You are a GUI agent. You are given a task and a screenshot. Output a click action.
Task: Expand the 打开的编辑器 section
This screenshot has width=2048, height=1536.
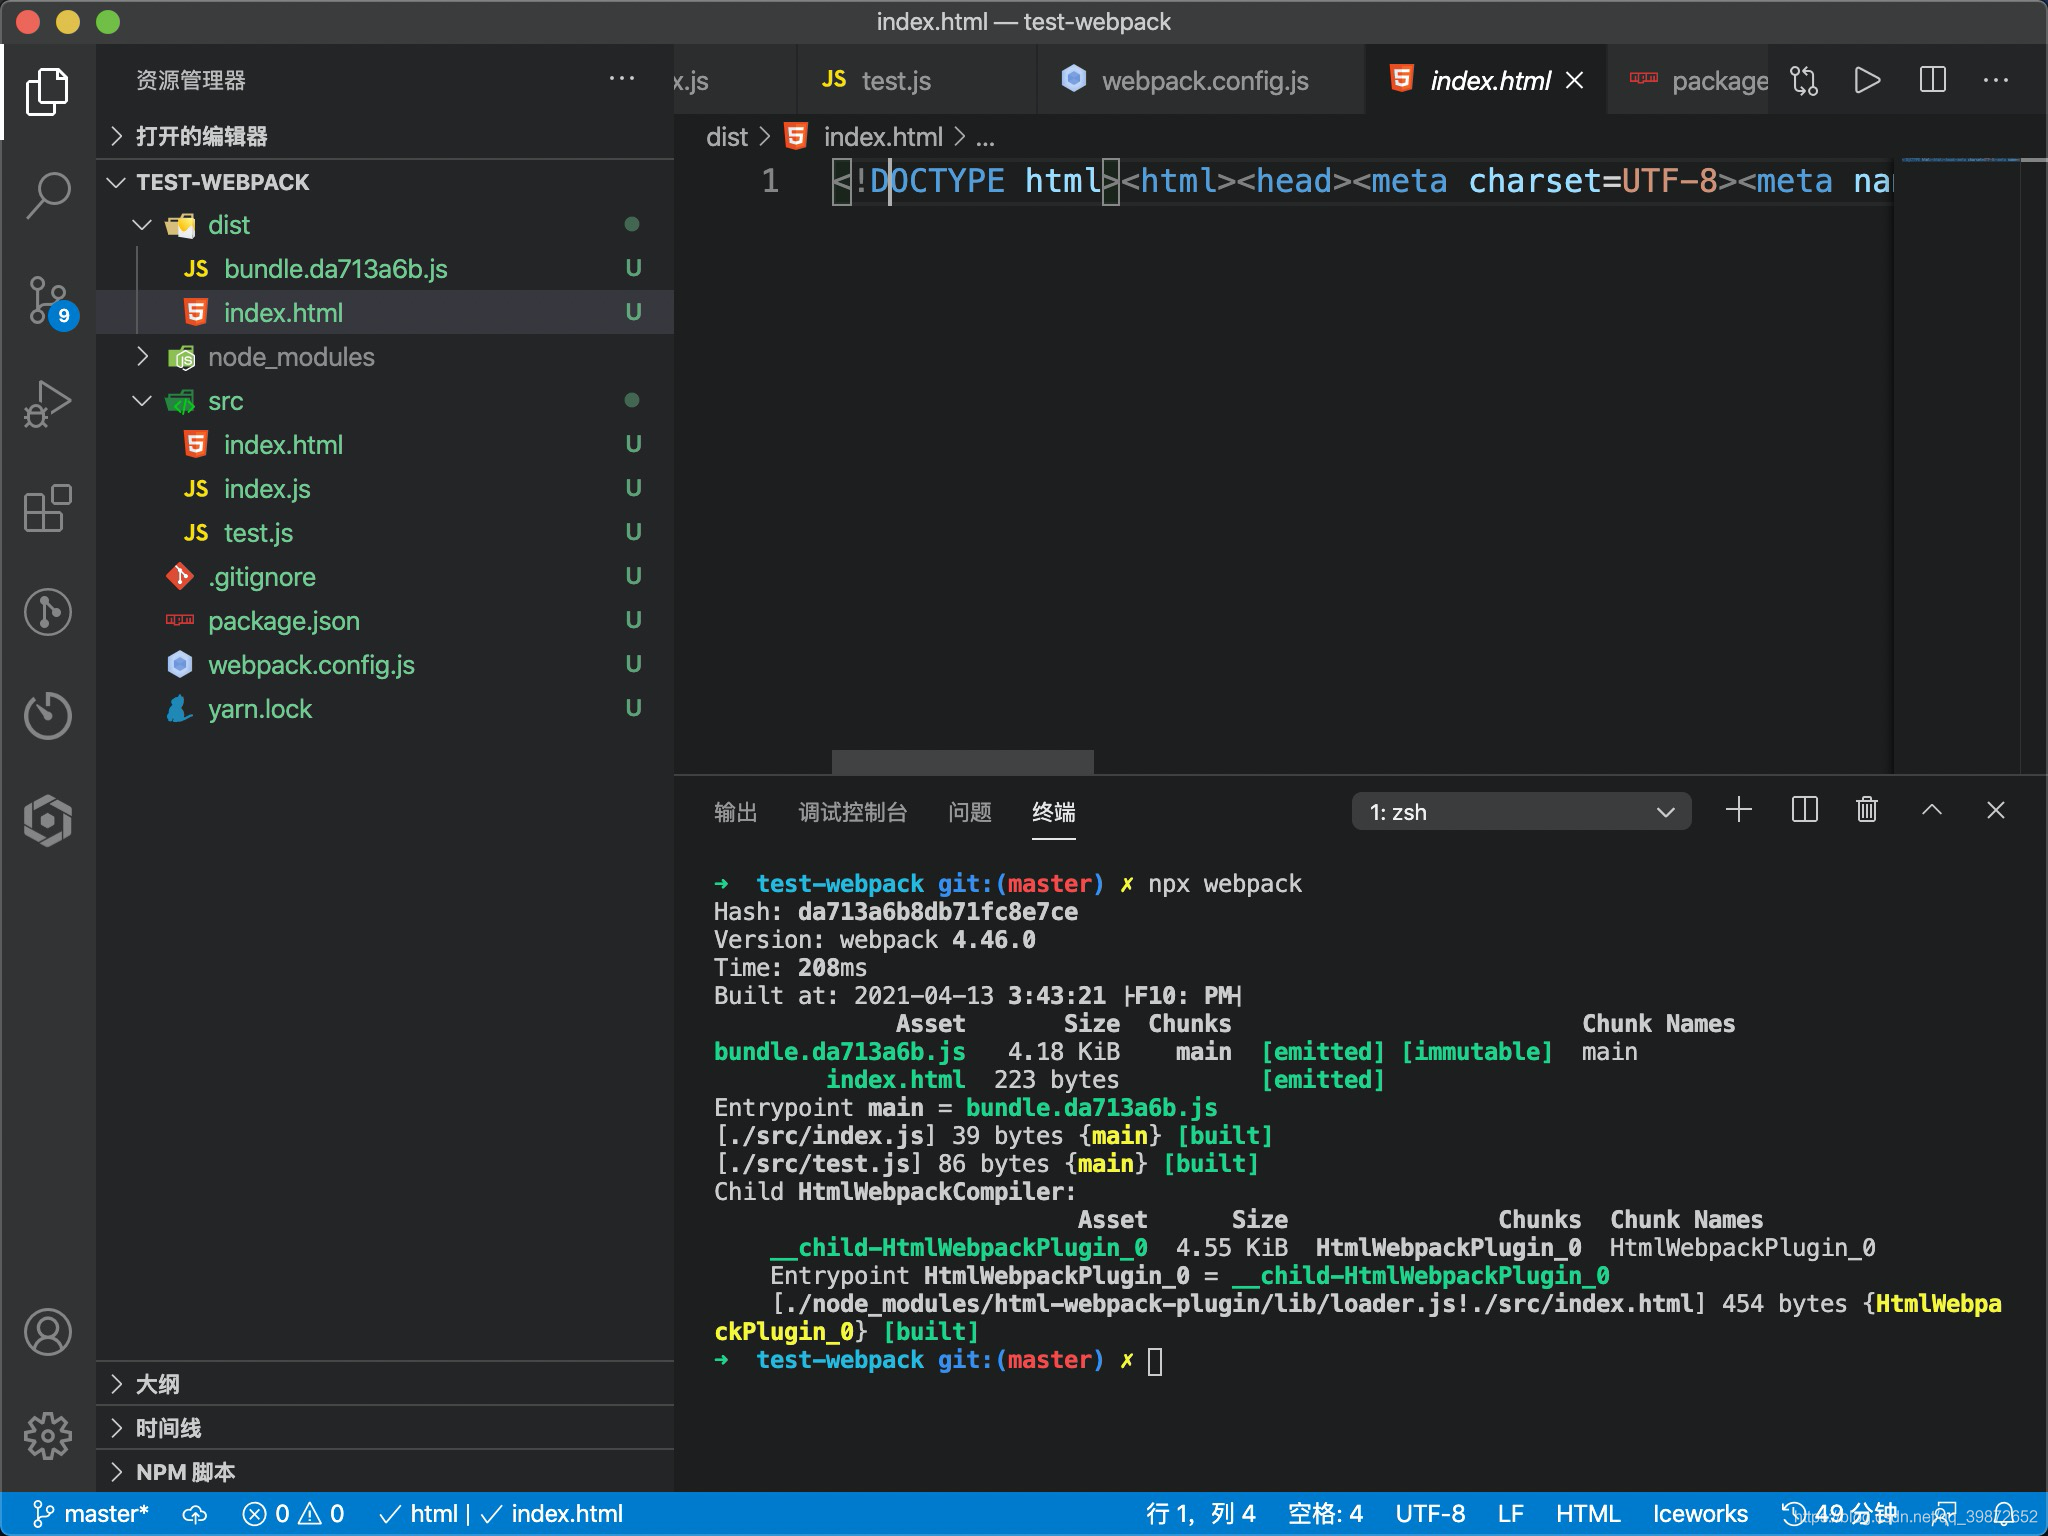(x=385, y=136)
